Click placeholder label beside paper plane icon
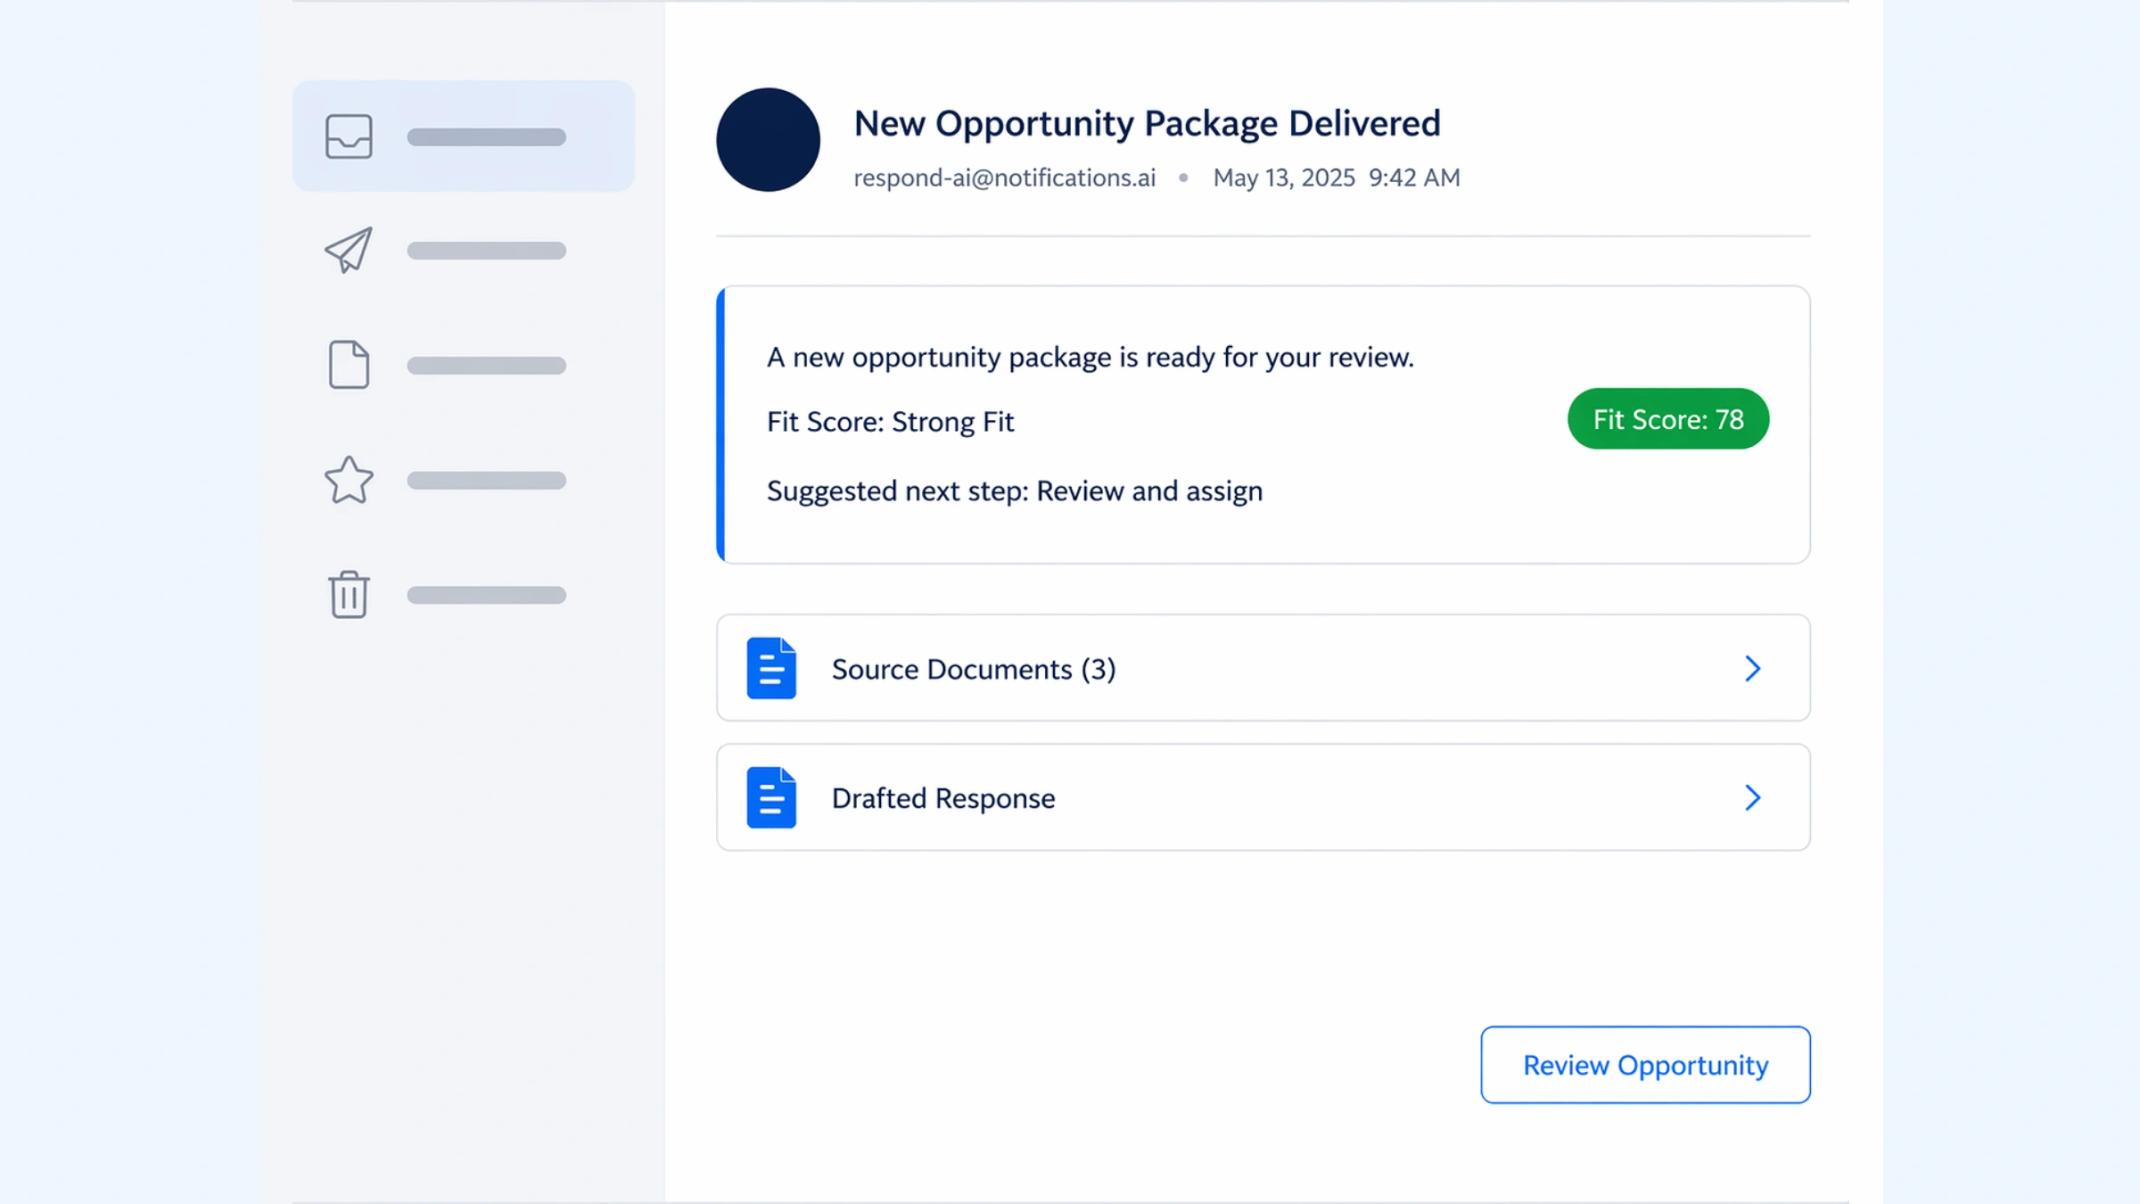2140x1204 pixels. click(x=486, y=251)
